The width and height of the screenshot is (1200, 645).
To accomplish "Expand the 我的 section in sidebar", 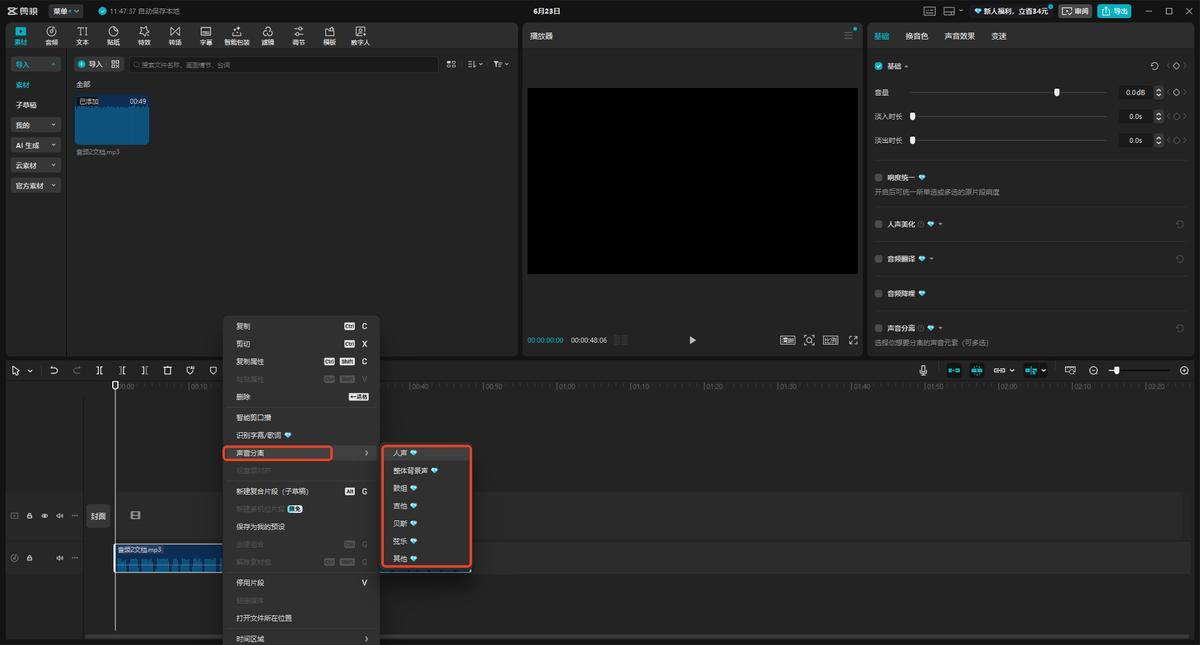I will (x=36, y=125).
